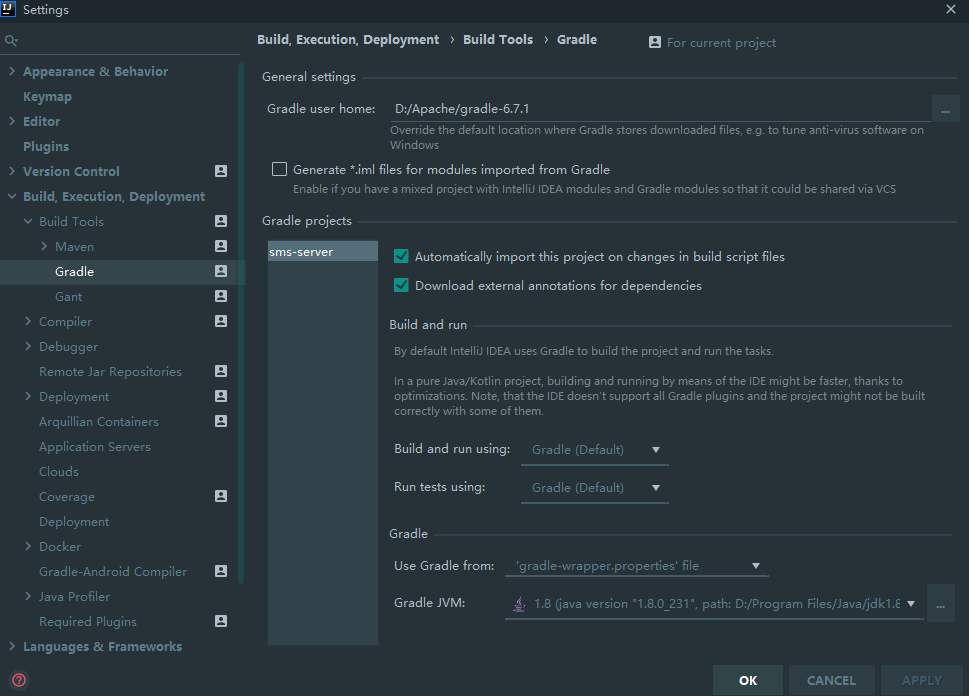Click the Java icon in Gradle JVM field
This screenshot has height=696, width=969.
pyautogui.click(x=519, y=604)
